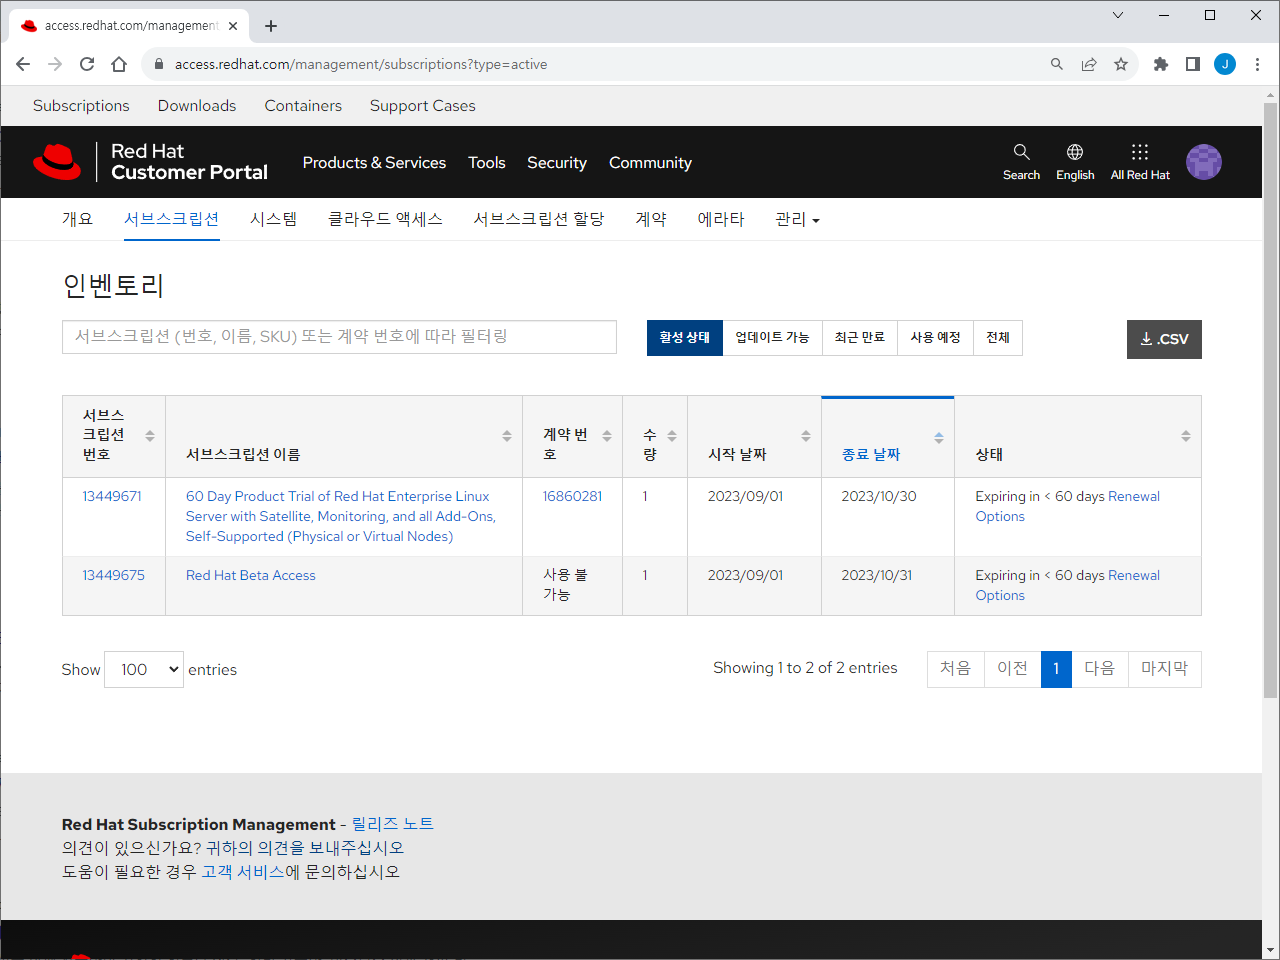Open subscription number 13449671

click(112, 496)
